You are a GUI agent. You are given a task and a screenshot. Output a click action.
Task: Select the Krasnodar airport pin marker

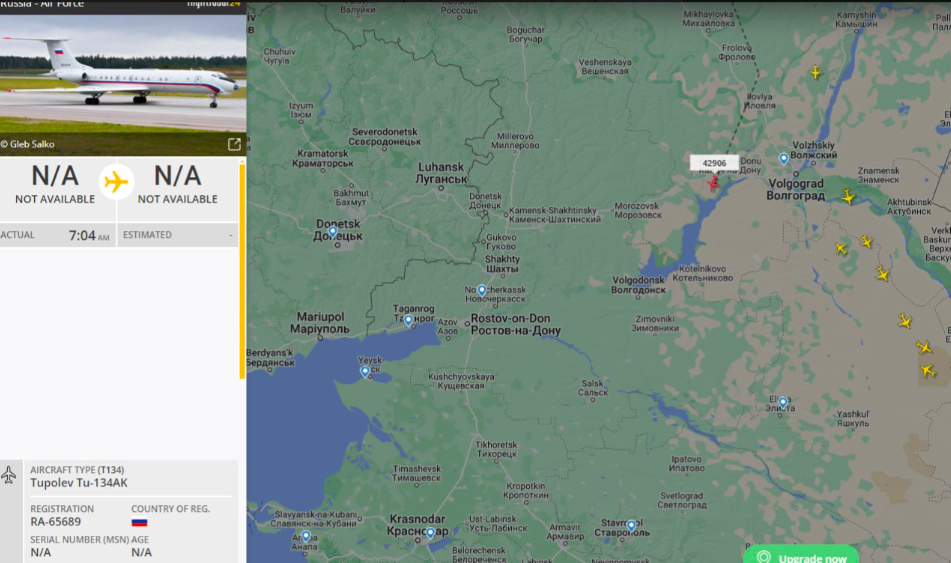tap(430, 533)
